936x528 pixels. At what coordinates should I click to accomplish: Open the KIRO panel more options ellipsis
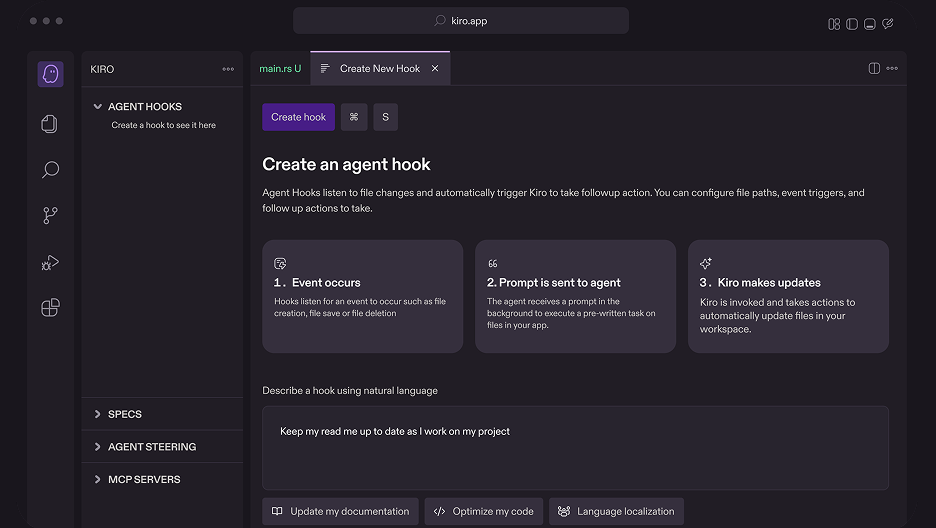click(228, 70)
